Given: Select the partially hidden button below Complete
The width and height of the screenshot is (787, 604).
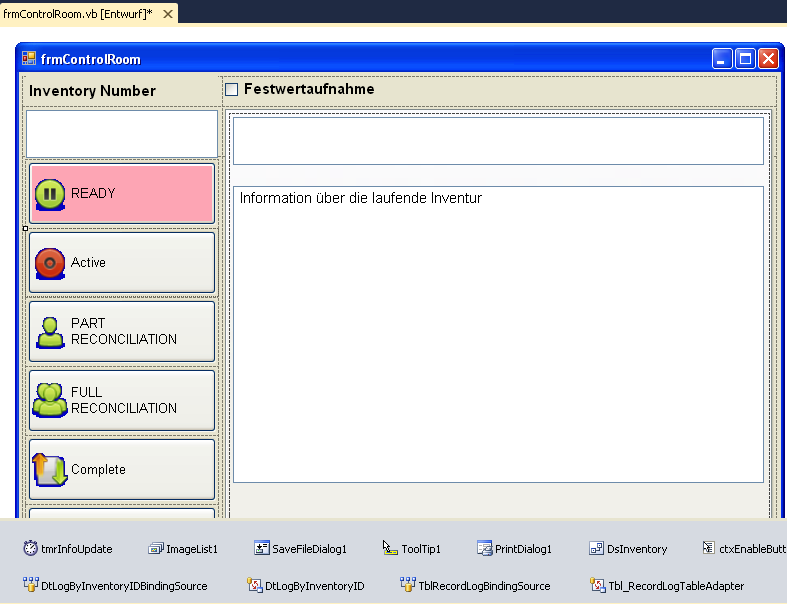Looking at the screenshot, I should click(122, 513).
